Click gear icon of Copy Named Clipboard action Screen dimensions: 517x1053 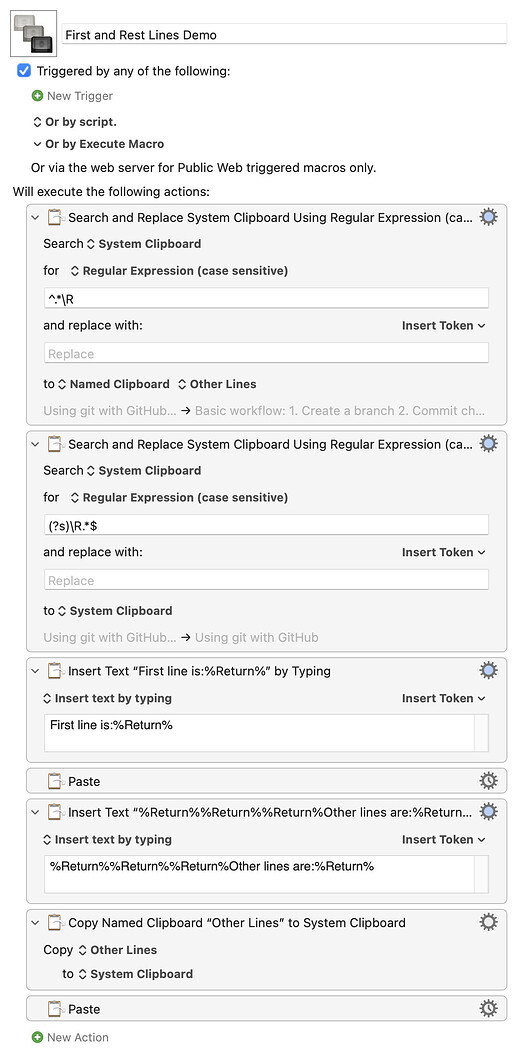point(488,923)
